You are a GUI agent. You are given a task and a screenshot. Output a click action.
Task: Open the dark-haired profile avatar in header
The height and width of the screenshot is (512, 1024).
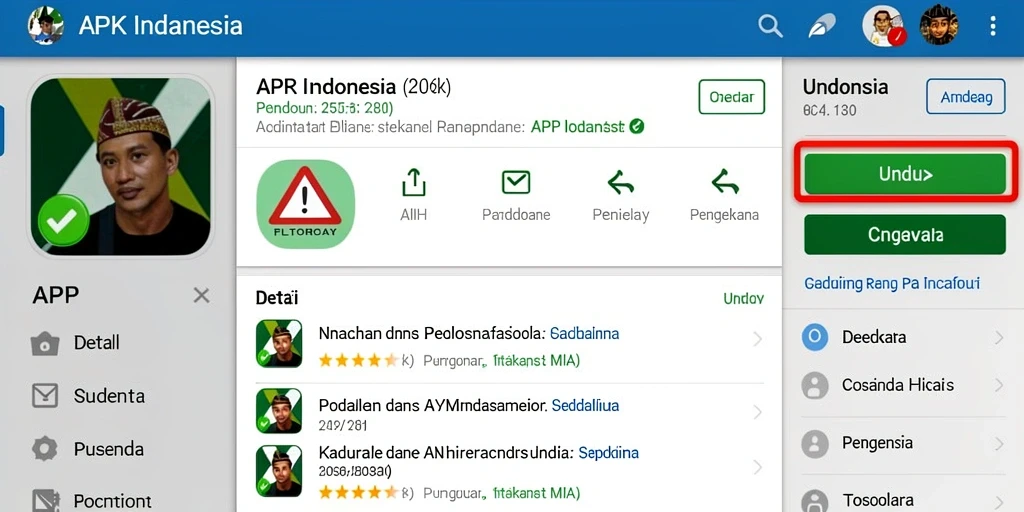[x=938, y=26]
